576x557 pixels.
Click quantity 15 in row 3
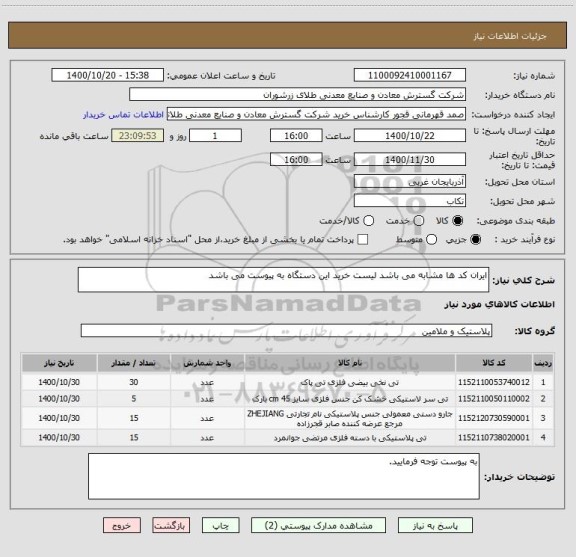tap(134, 418)
